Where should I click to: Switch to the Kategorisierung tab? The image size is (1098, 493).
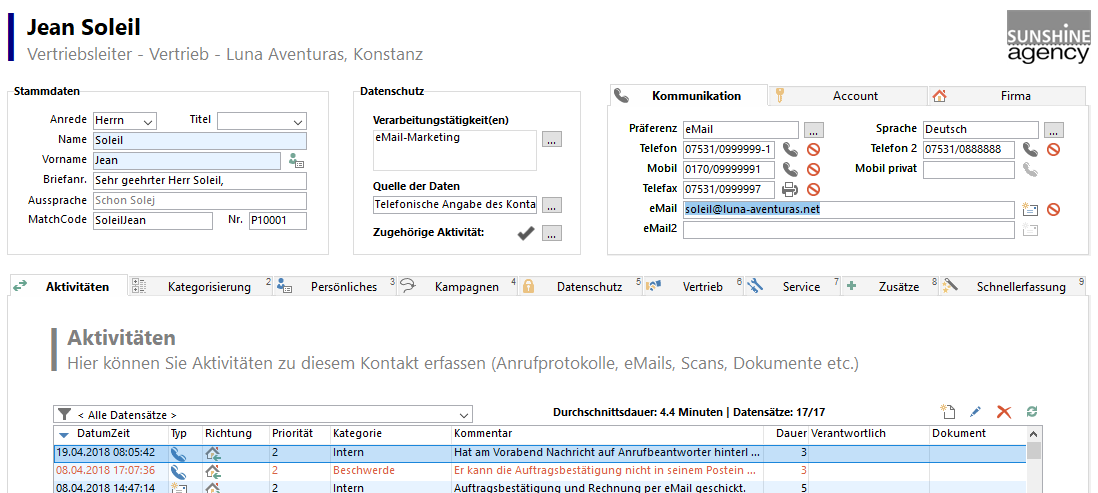pyautogui.click(x=208, y=287)
